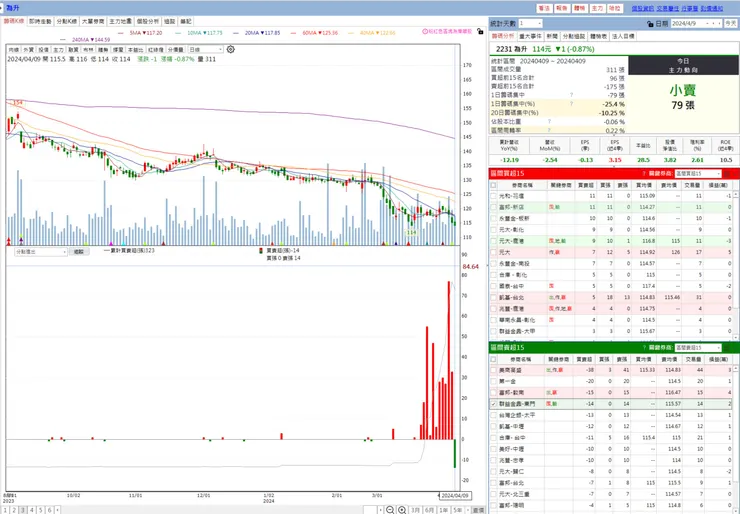The width and height of the screenshot is (740, 514).
Task: Click the 2024/04/09 date marker on axis
Action: coord(455,496)
